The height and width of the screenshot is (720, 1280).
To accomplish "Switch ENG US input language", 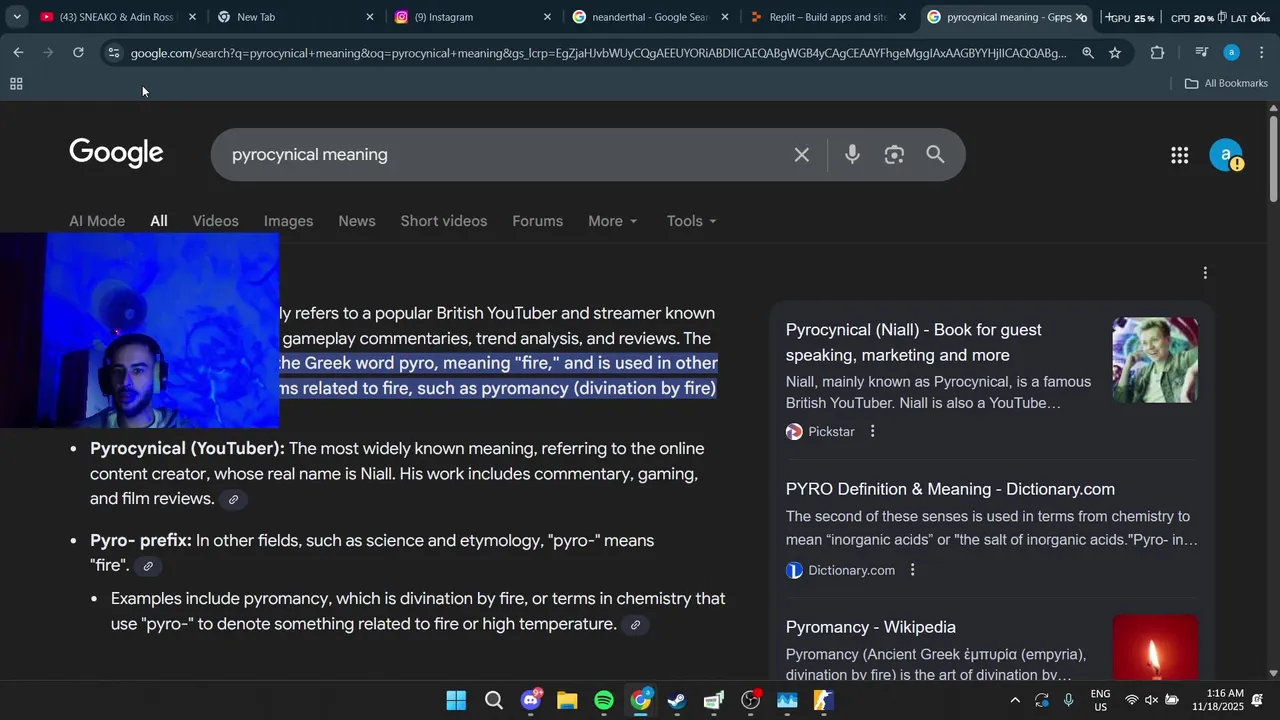I will pos(1100,700).
